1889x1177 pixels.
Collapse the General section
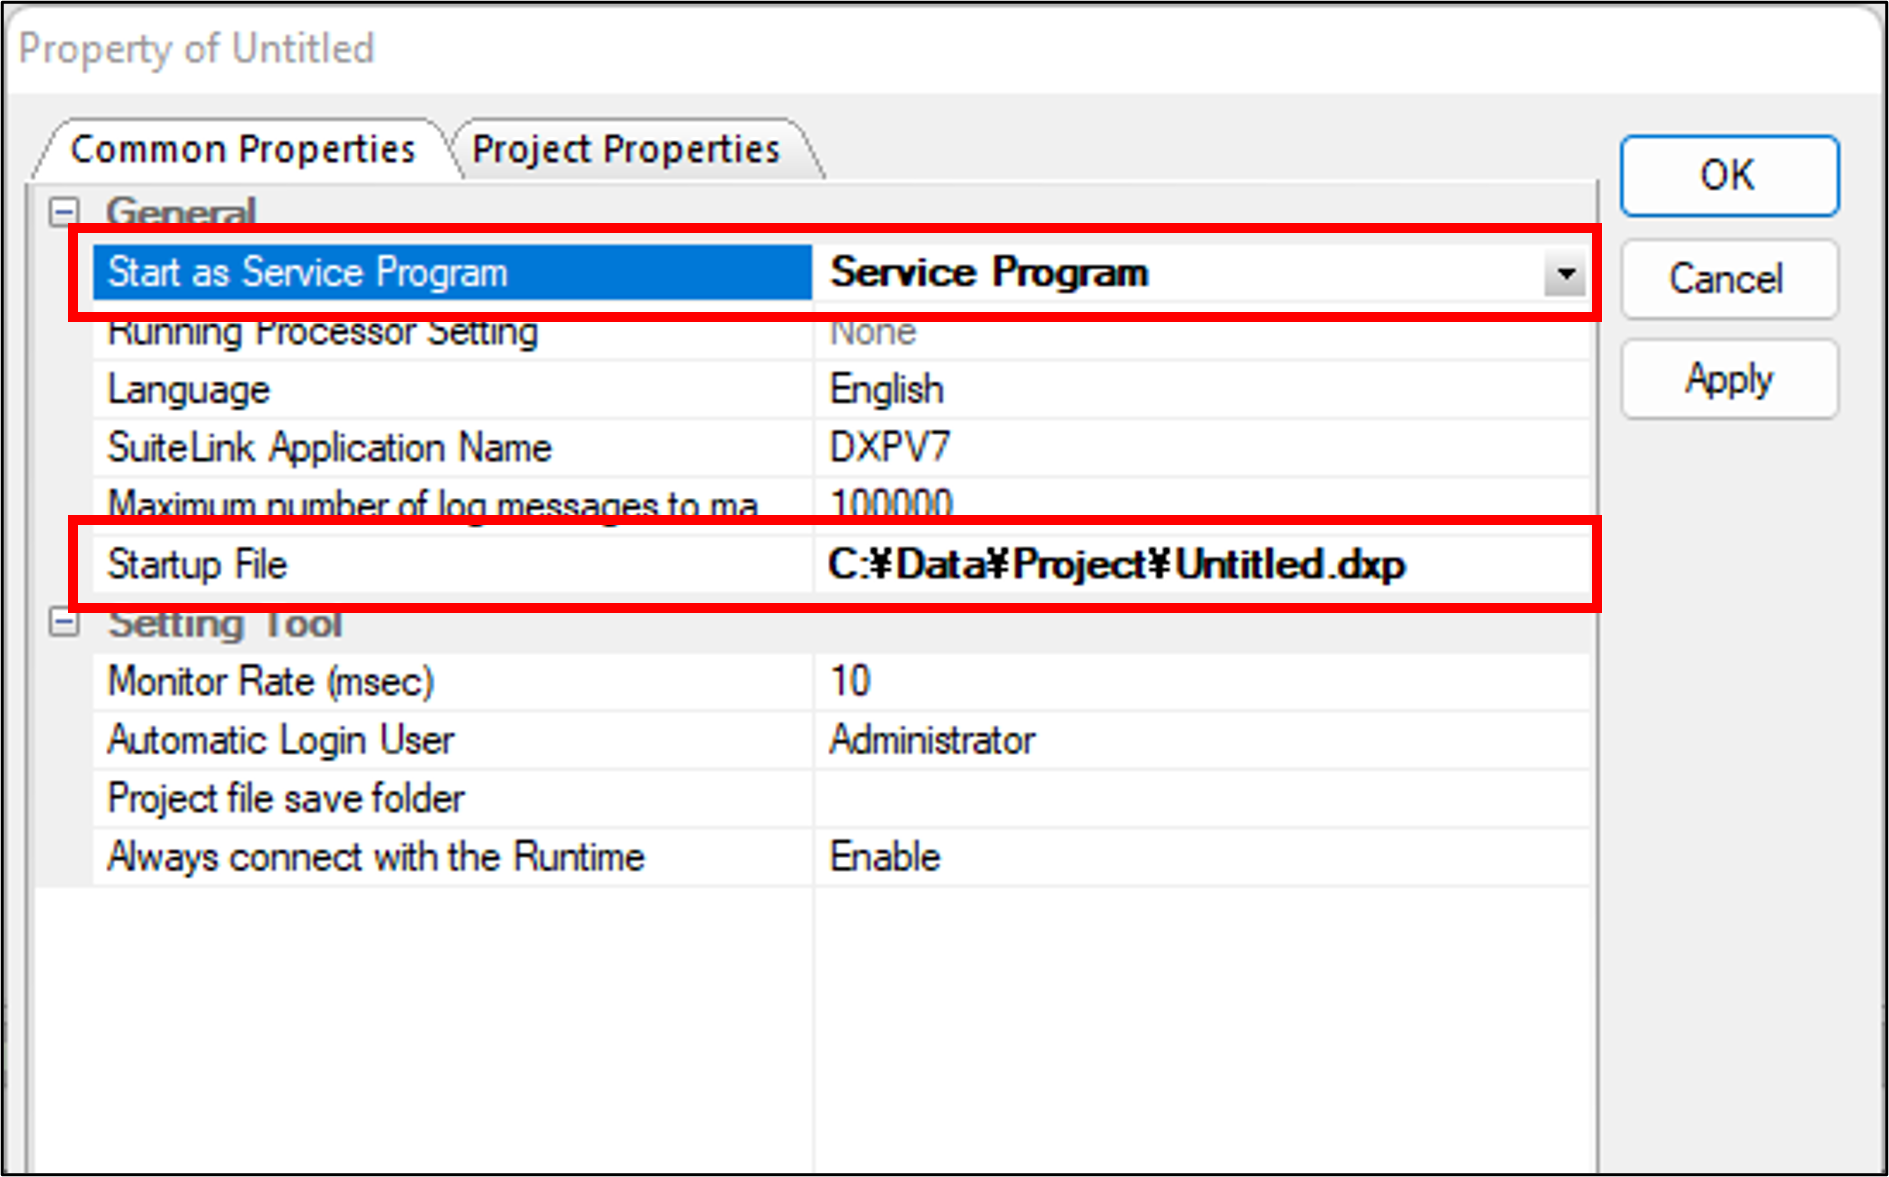[64, 211]
